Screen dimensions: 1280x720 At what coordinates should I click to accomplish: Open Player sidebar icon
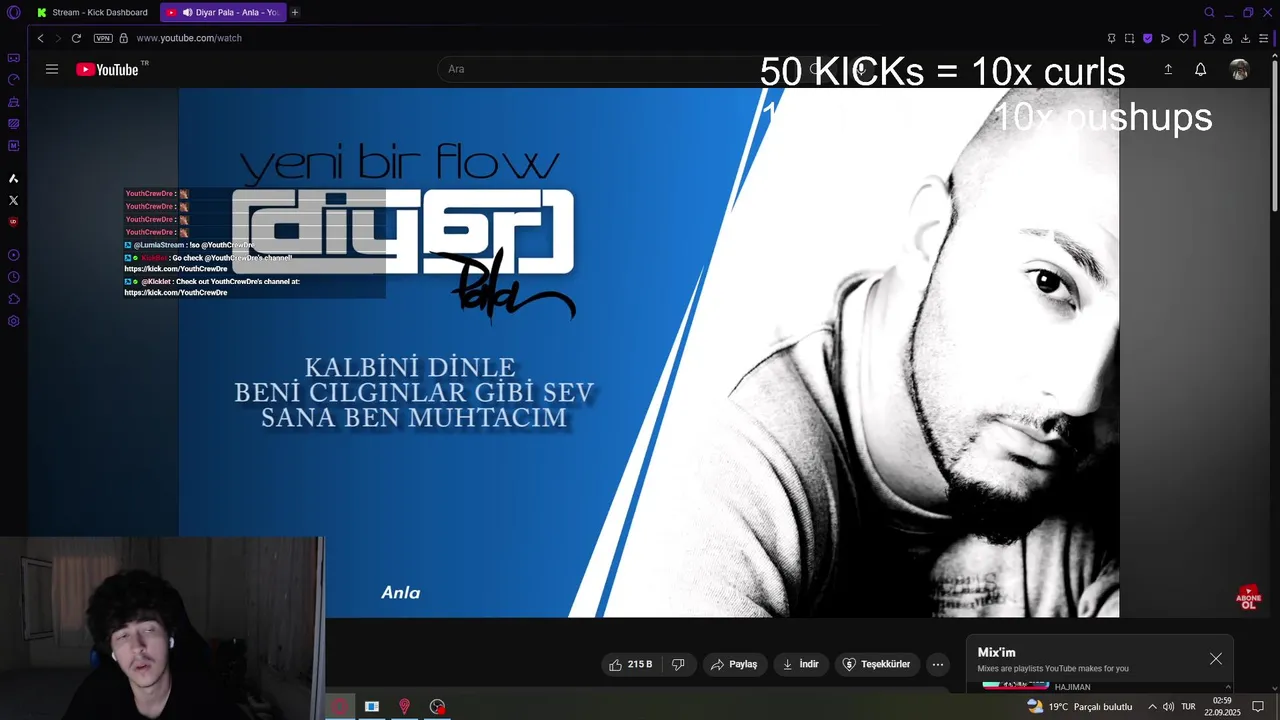point(14,255)
